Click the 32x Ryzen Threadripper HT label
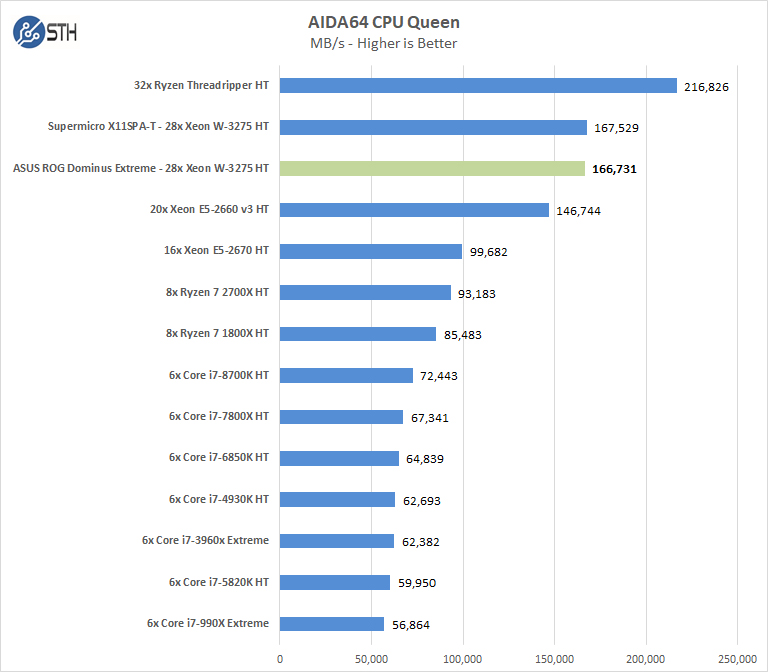 [x=201, y=85]
